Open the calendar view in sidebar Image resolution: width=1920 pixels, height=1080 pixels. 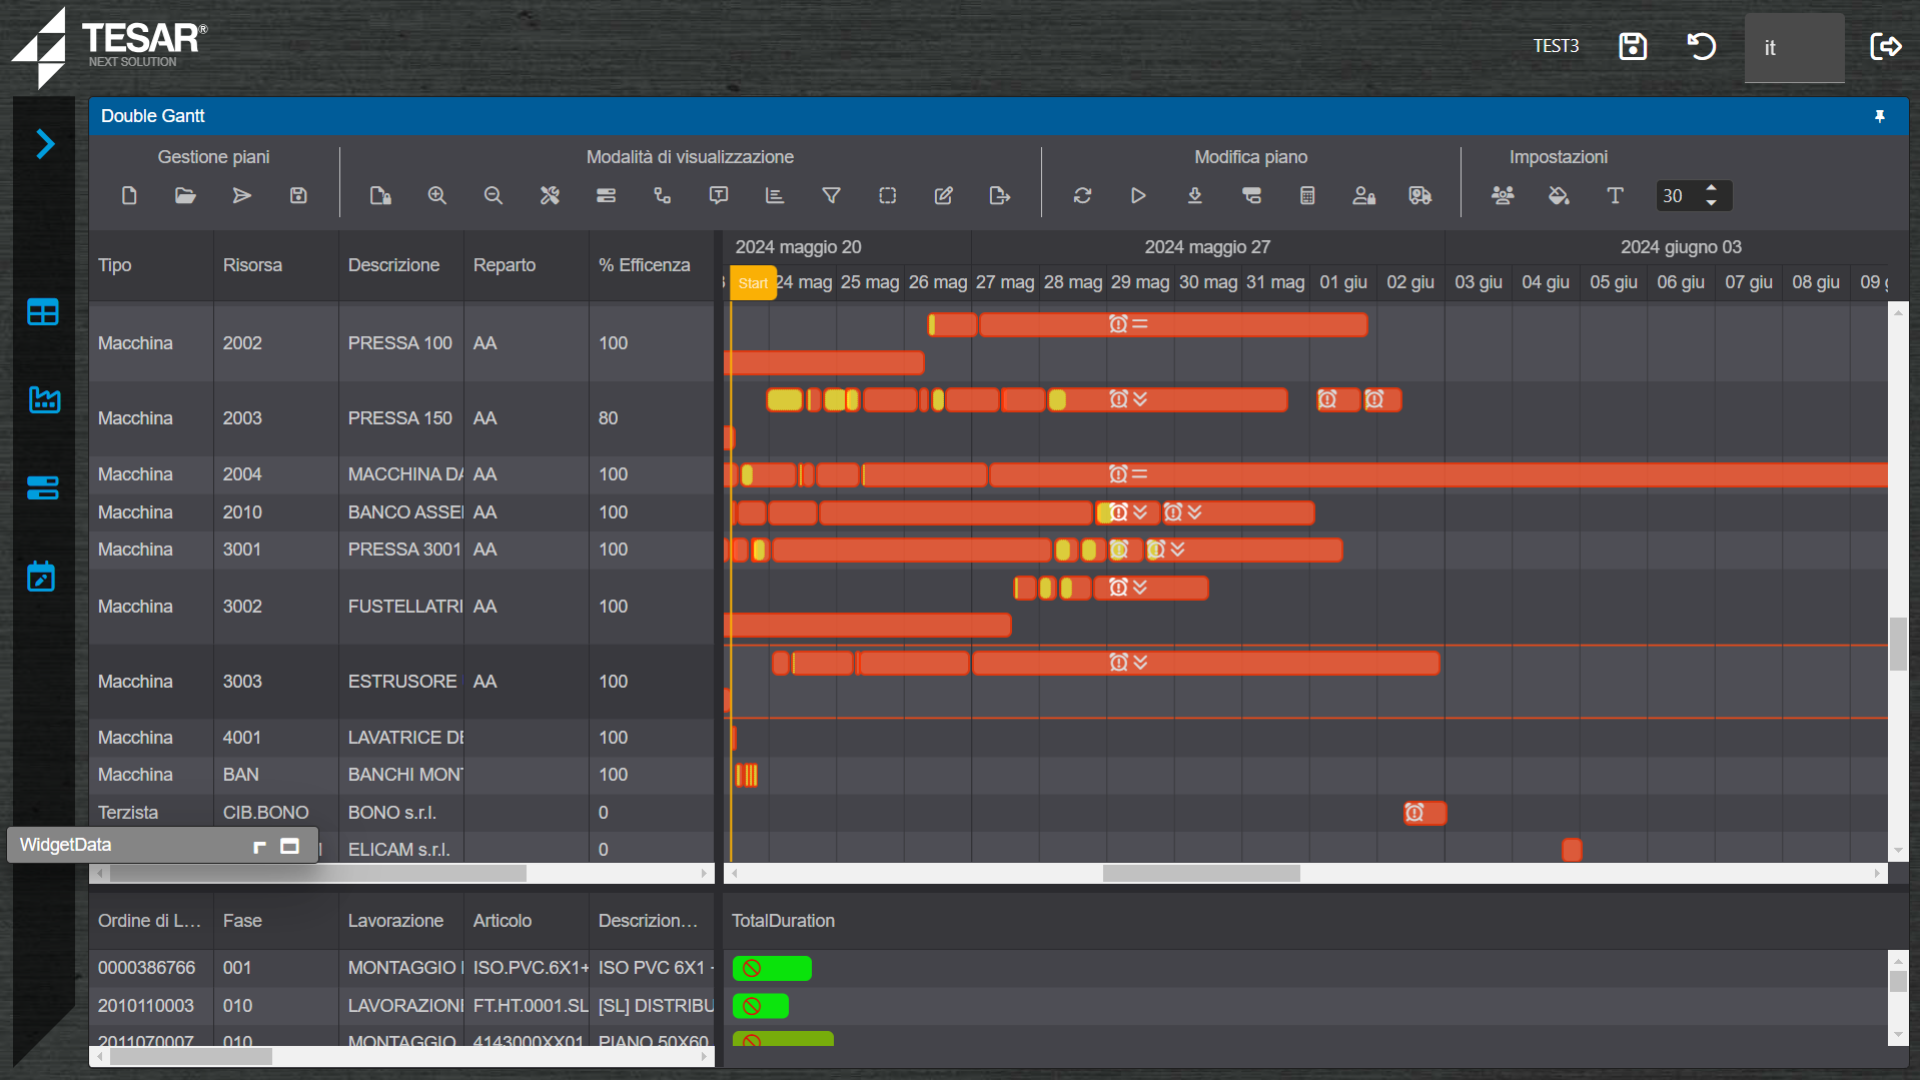coord(42,576)
